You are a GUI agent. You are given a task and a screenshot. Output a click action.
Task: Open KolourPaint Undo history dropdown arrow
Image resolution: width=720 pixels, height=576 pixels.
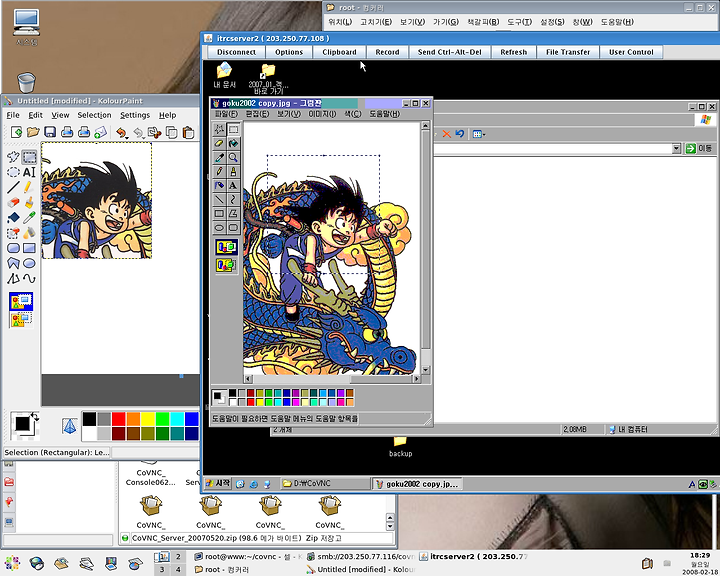click(126, 136)
